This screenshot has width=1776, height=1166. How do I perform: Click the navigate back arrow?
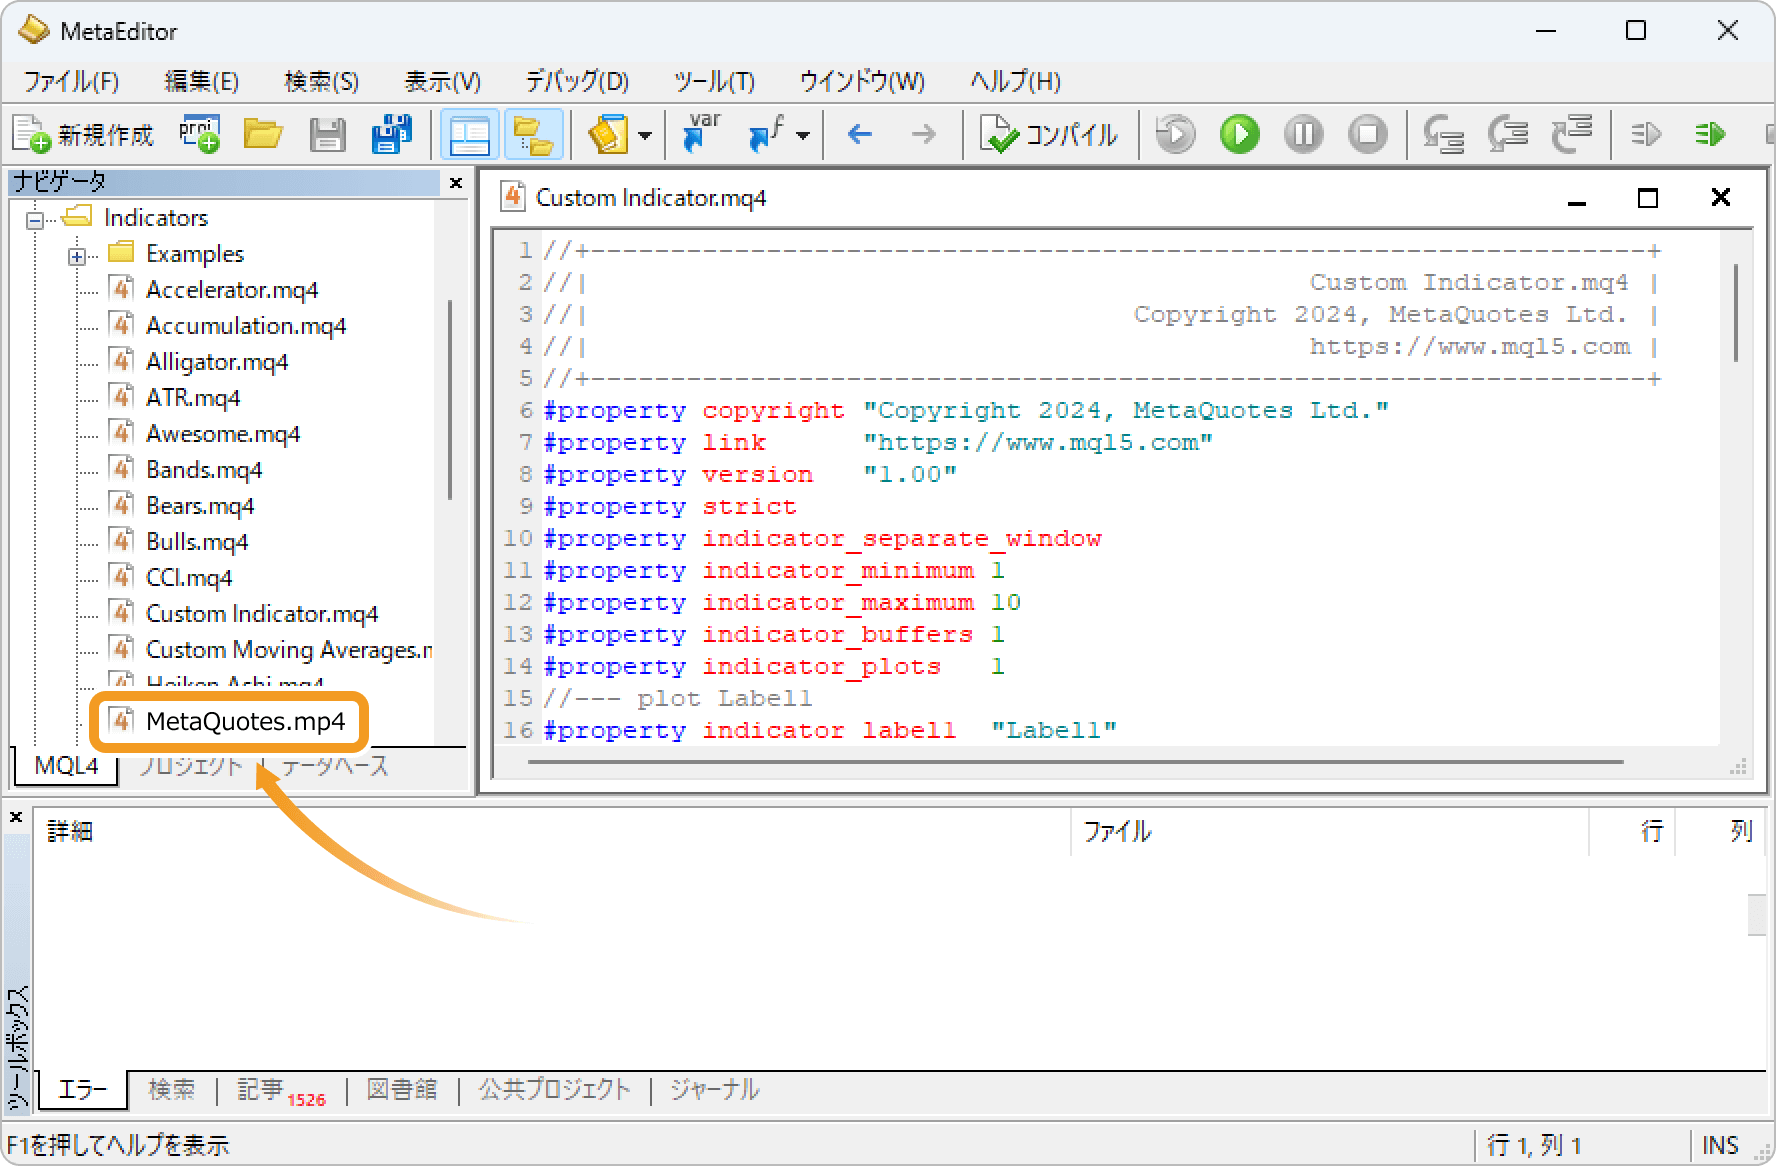(x=860, y=134)
